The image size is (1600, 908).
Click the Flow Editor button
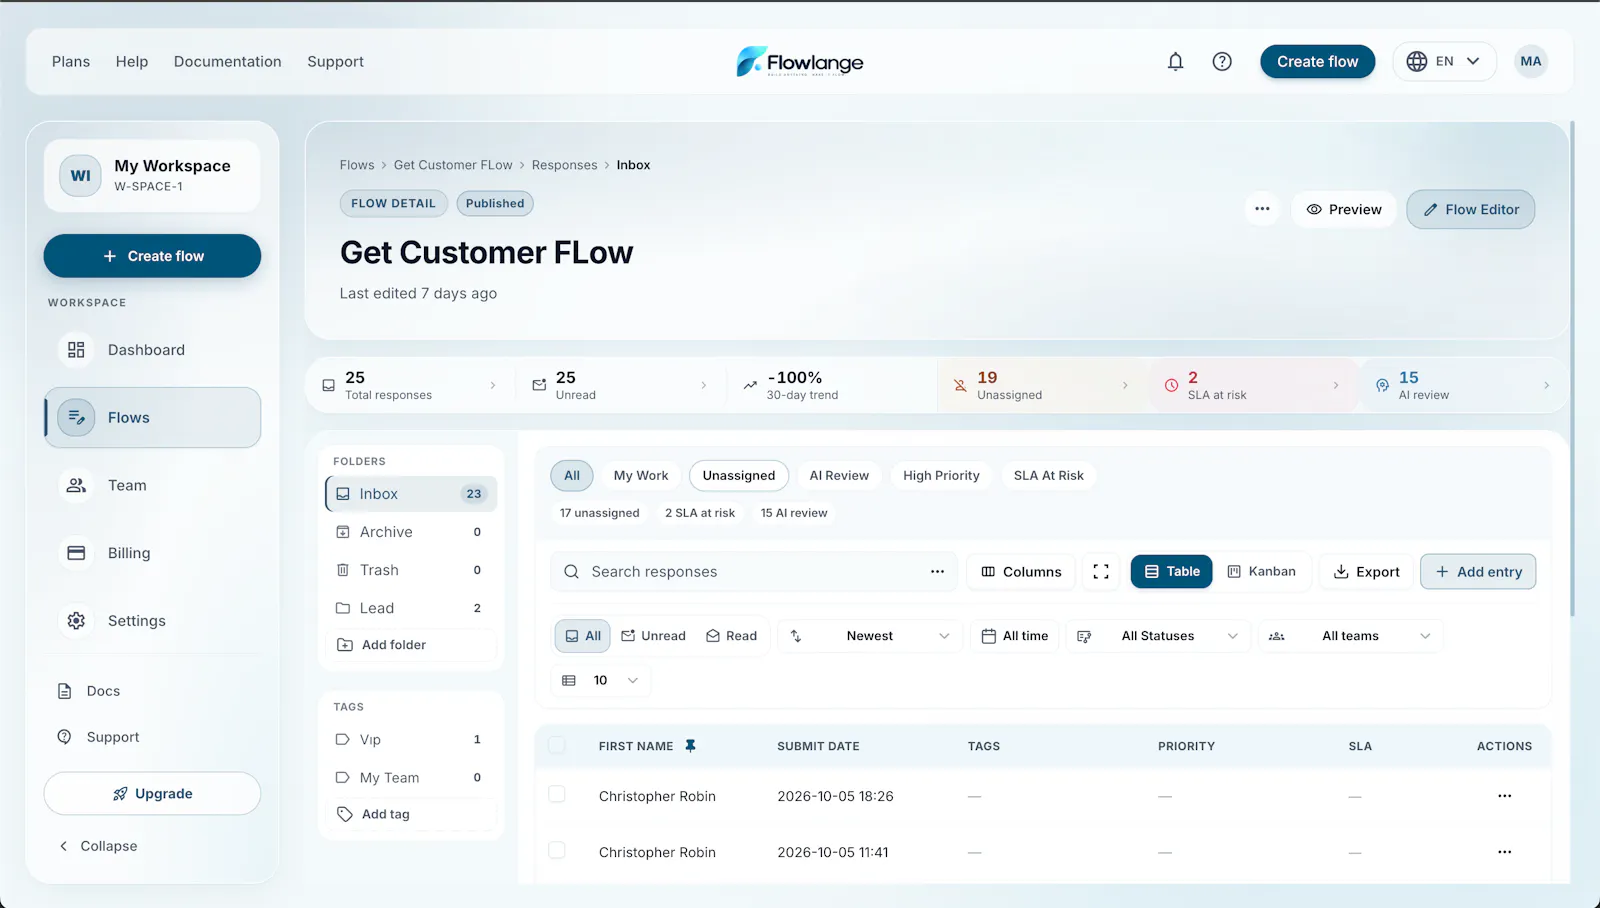coord(1470,209)
